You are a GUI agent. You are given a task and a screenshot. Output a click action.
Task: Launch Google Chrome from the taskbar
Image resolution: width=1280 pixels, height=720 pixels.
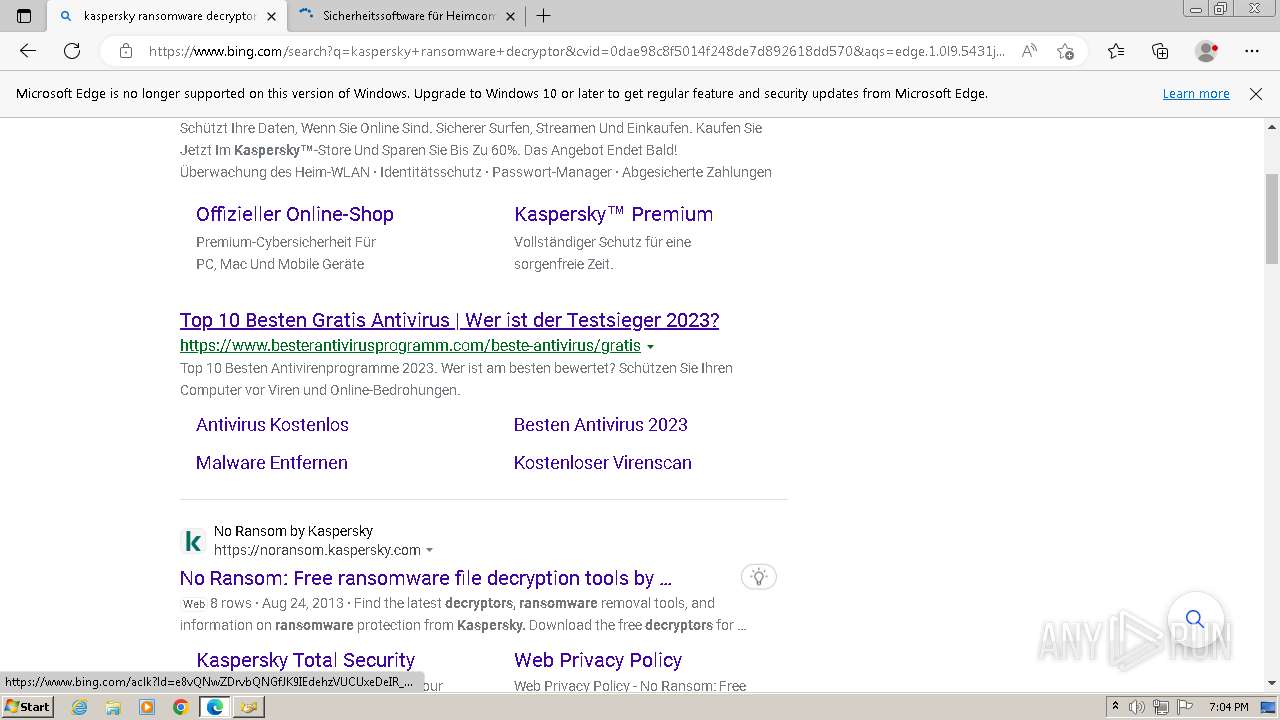(x=180, y=707)
